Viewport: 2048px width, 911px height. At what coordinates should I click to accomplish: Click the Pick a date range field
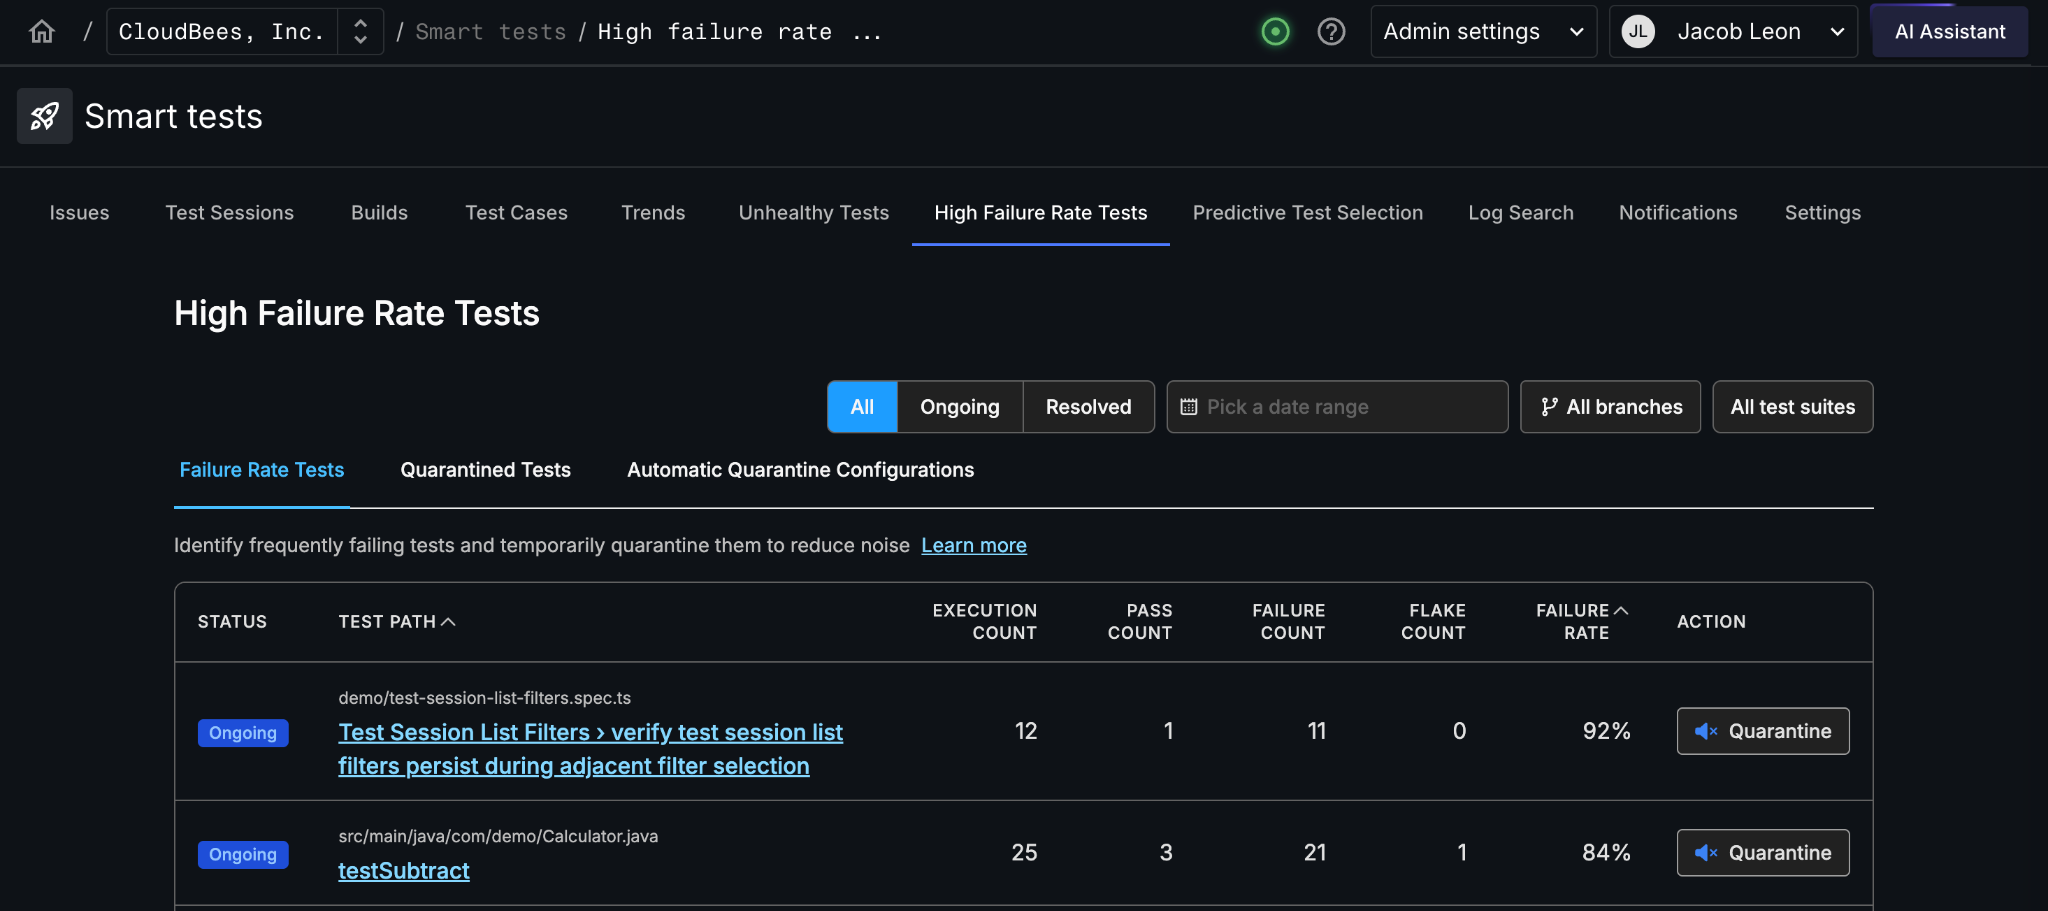(1337, 407)
